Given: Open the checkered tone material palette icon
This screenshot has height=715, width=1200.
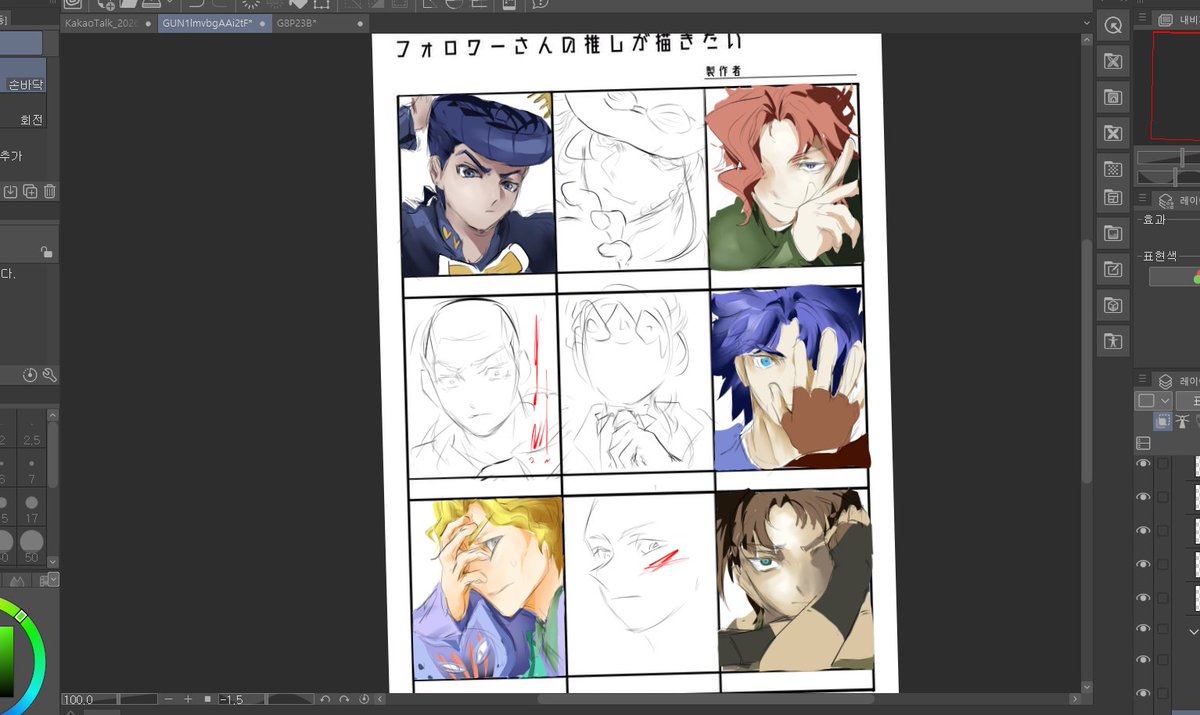Looking at the screenshot, I should 1113,168.
